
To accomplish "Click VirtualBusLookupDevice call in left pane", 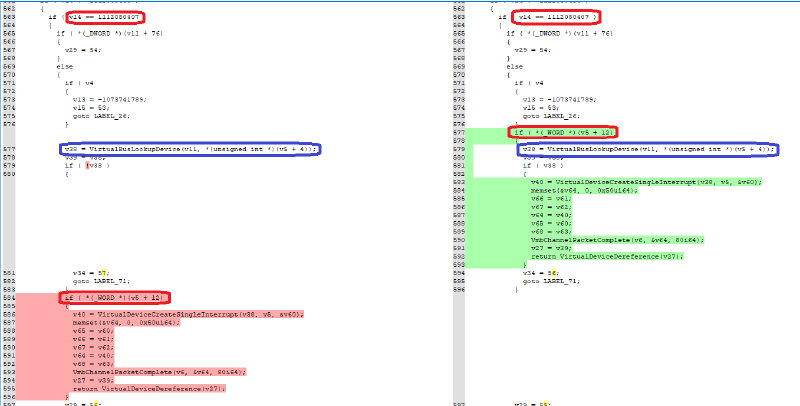I will 191,149.
